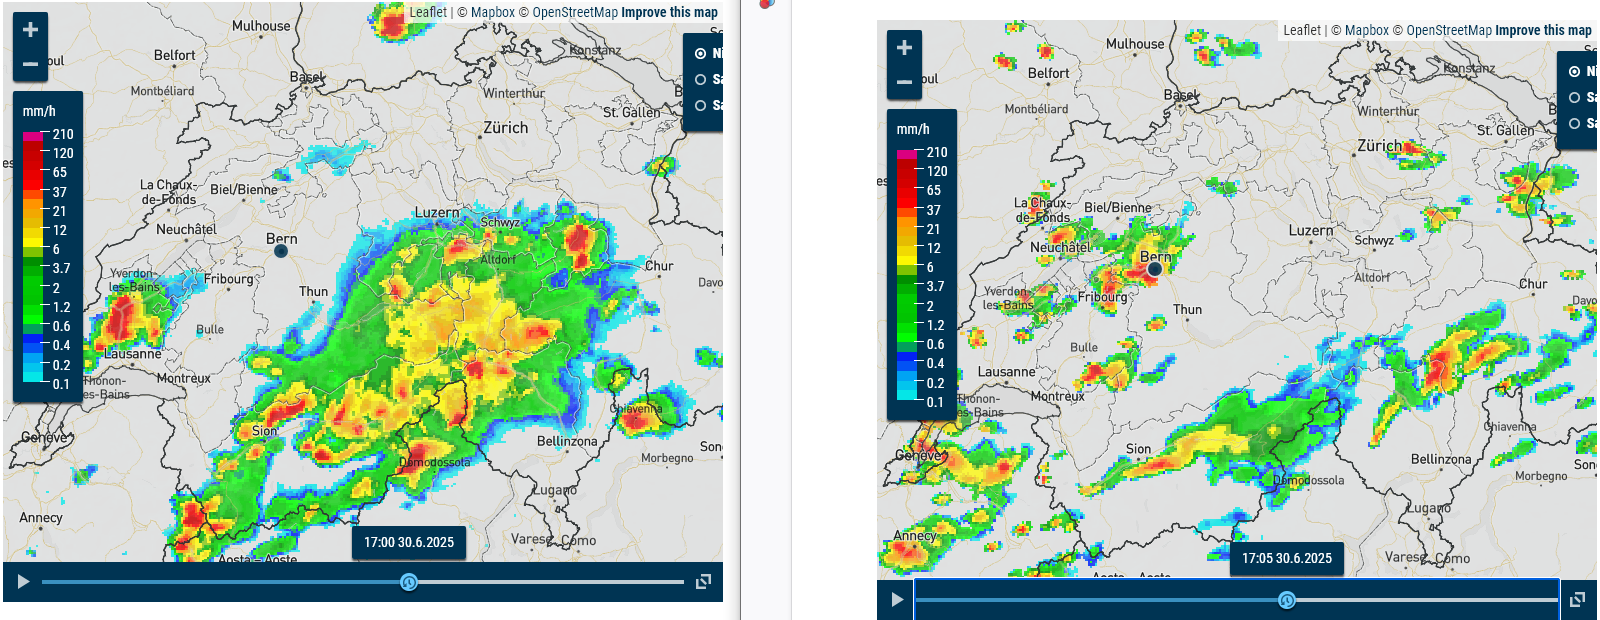Click the 'mm/h' legend title on the 17:05 map
Image resolution: width=1600 pixels, height=620 pixels.
point(913,129)
